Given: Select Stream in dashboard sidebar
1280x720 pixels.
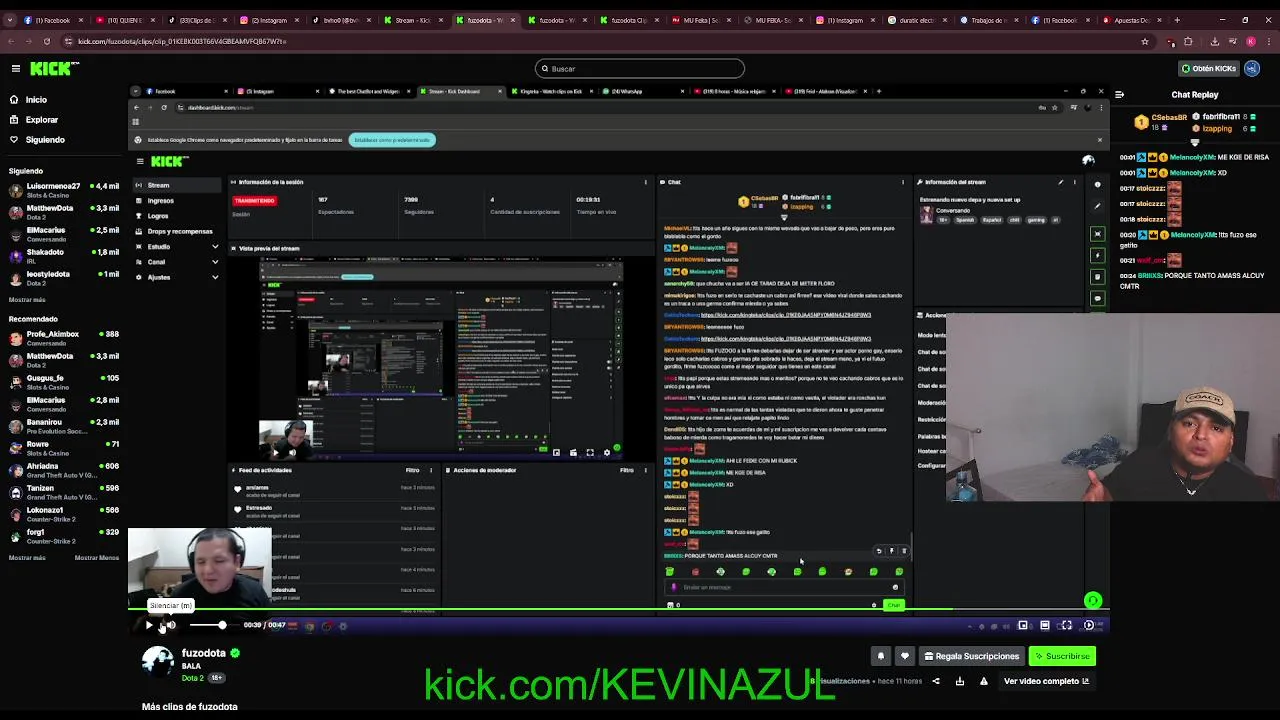Looking at the screenshot, I should tap(177, 185).
